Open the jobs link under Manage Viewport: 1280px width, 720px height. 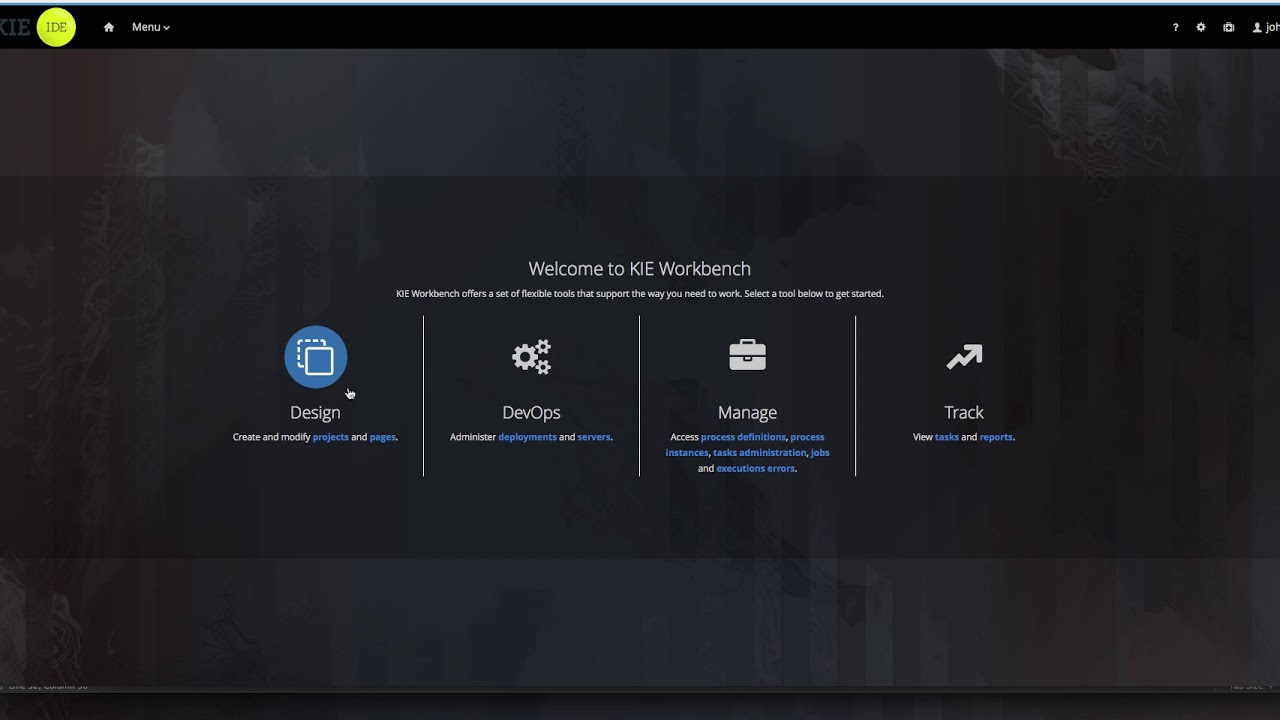point(820,453)
